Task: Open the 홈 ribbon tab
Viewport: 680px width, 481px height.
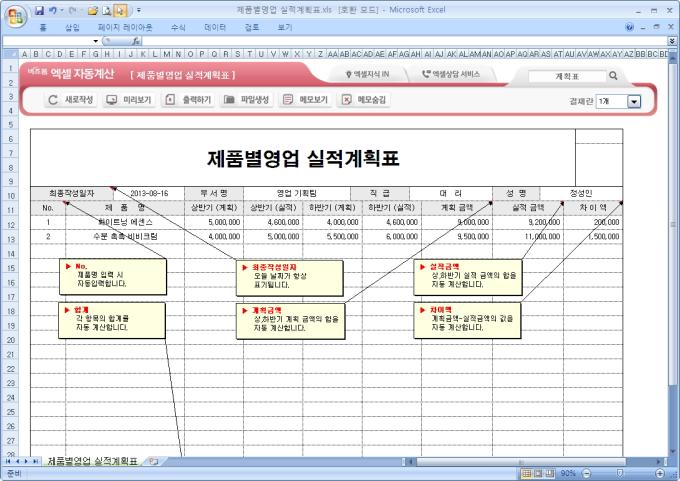Action: click(43, 27)
